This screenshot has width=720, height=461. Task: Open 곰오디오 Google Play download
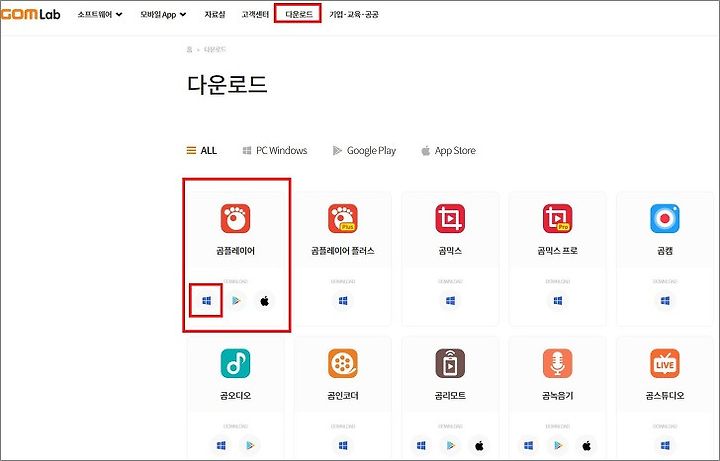click(250, 445)
